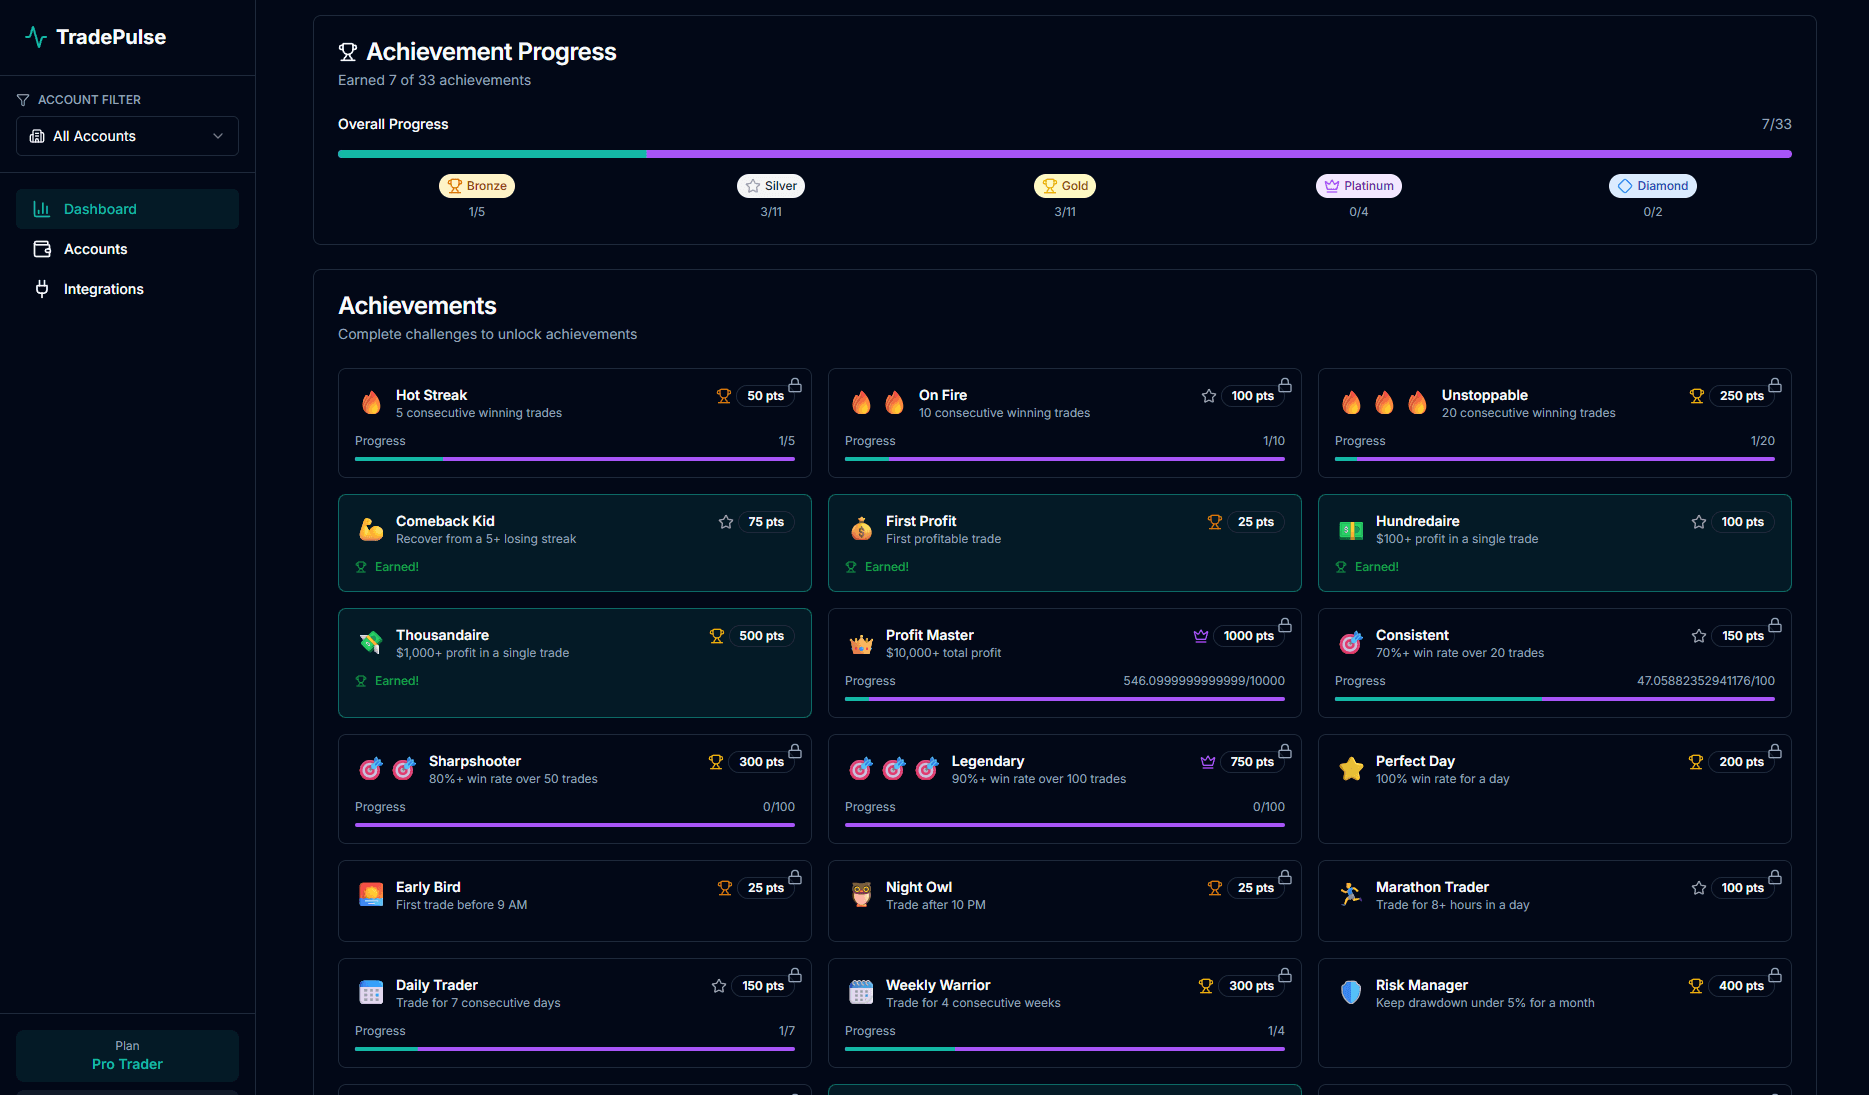Click the shield icon on Risk Manager
Image resolution: width=1869 pixels, height=1095 pixels.
pos(1351,992)
